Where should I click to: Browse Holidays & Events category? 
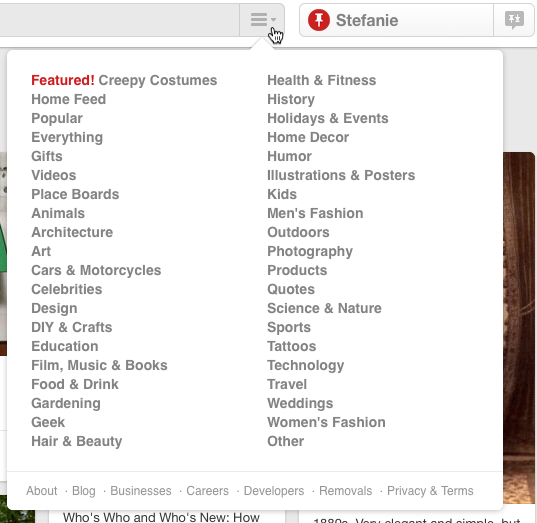click(x=328, y=119)
